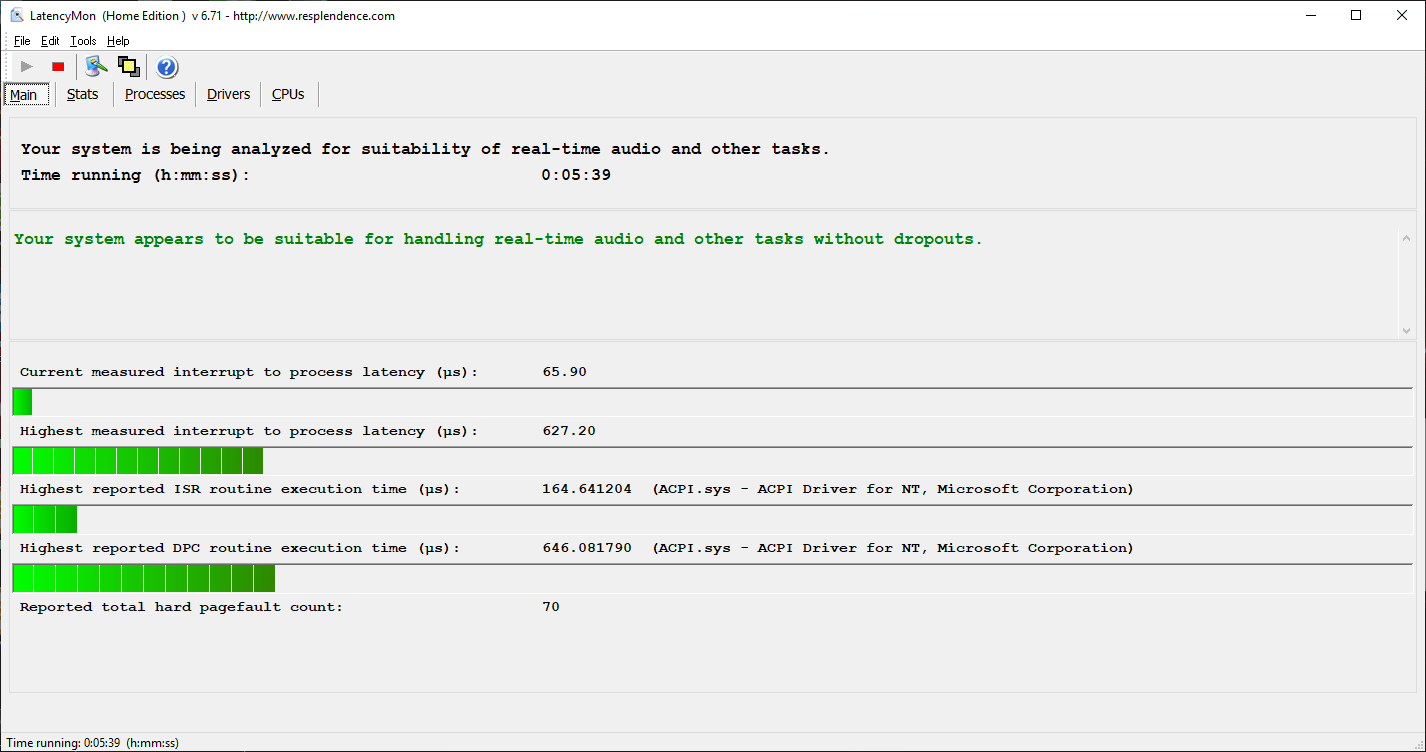Switch to the Drivers tab
Image resolution: width=1426 pixels, height=752 pixels.
pos(229,94)
